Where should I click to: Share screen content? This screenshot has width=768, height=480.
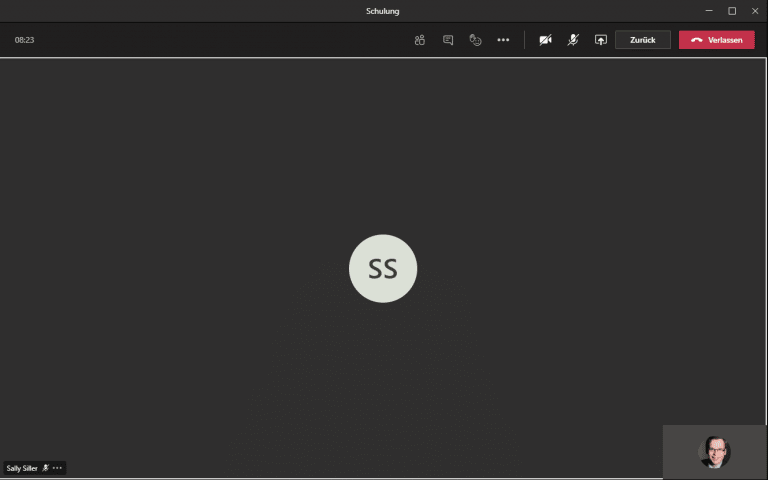point(600,40)
